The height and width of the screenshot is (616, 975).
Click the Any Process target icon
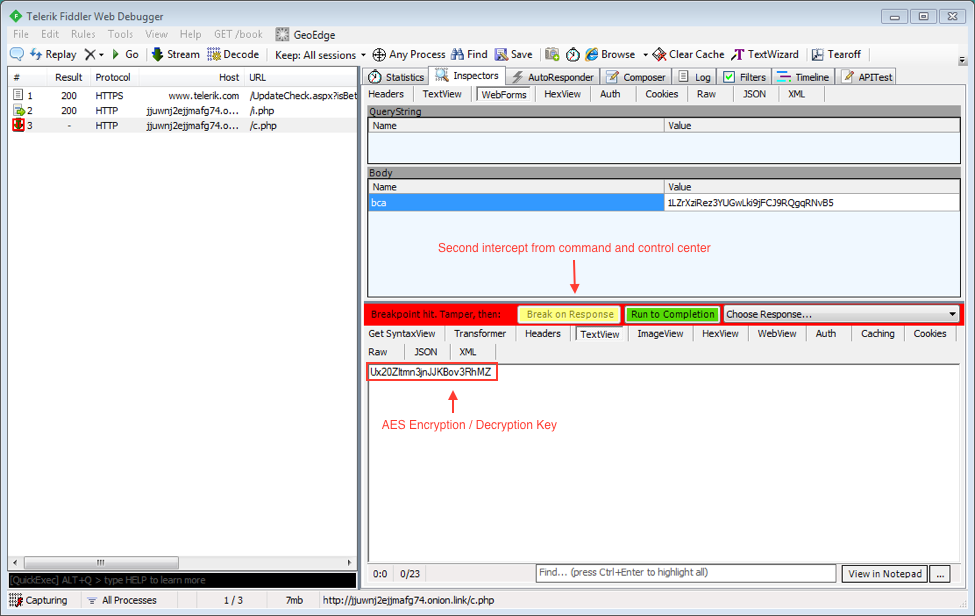click(379, 55)
